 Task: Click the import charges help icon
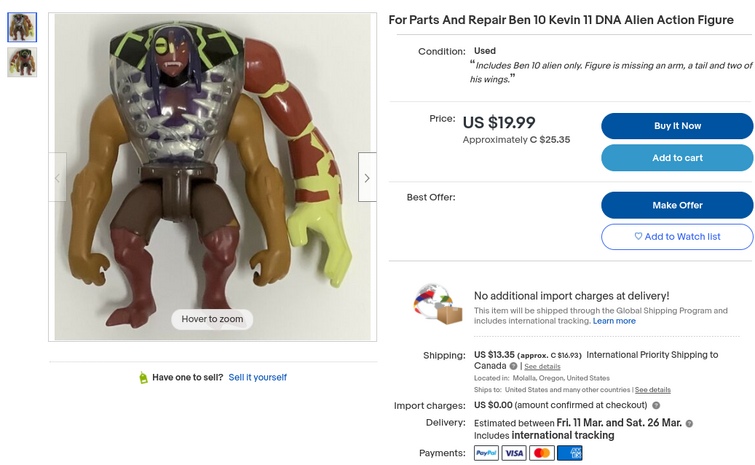click(656, 406)
